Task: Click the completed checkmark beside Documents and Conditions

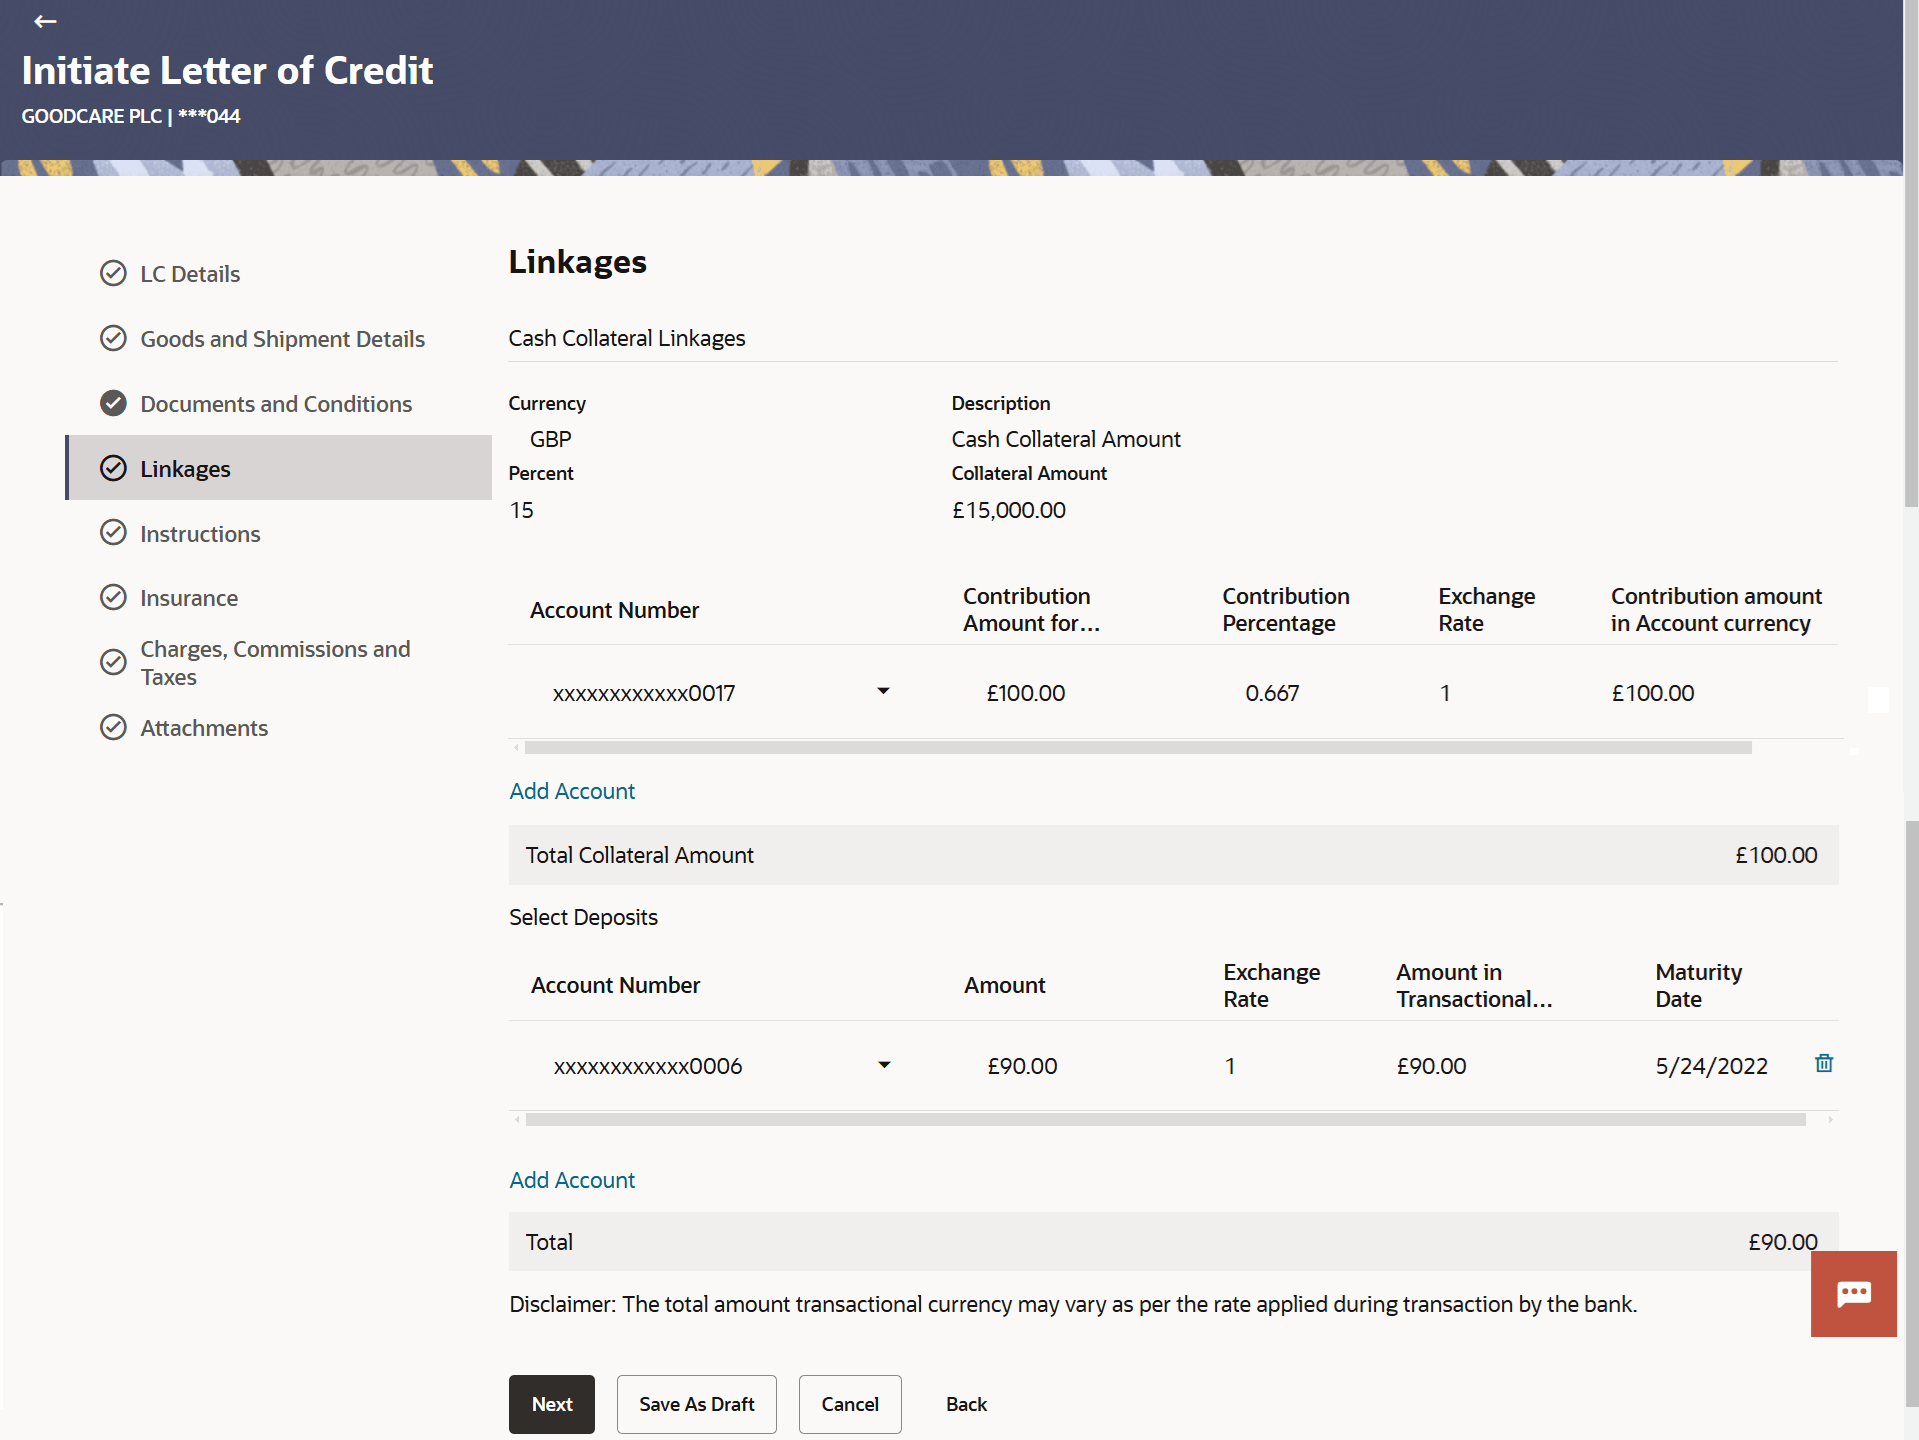Action: pos(113,403)
